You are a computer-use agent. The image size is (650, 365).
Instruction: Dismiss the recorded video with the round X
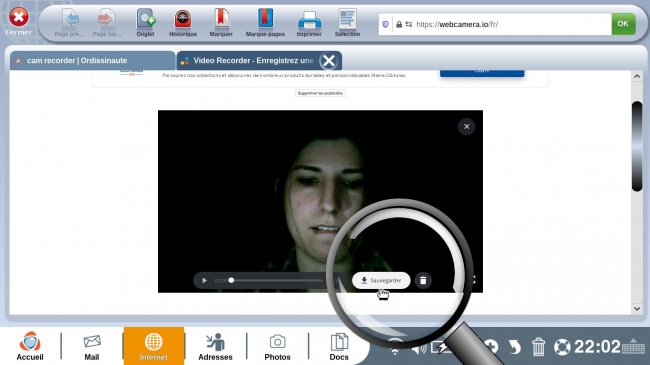coord(466,127)
